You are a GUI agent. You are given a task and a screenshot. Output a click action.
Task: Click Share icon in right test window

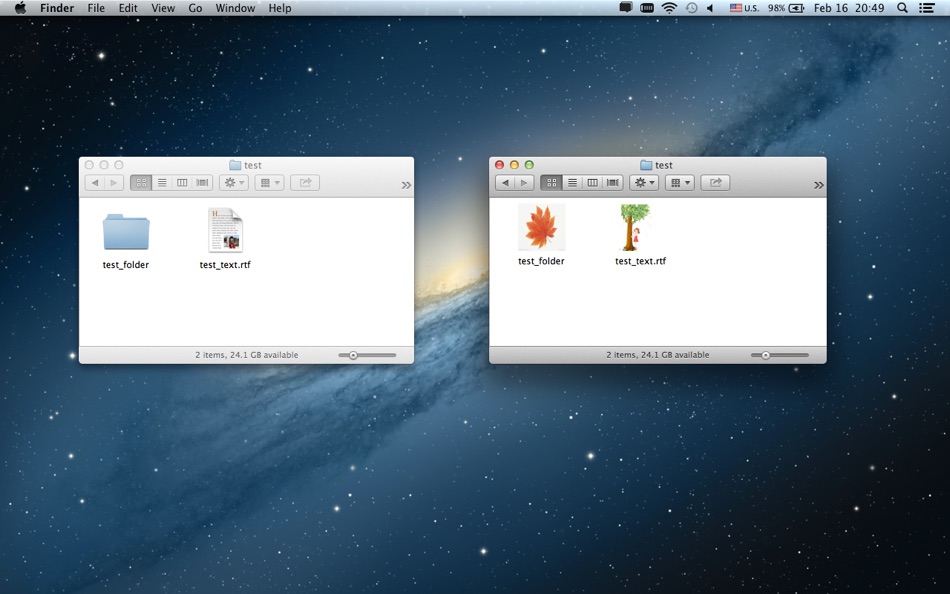[x=716, y=182]
